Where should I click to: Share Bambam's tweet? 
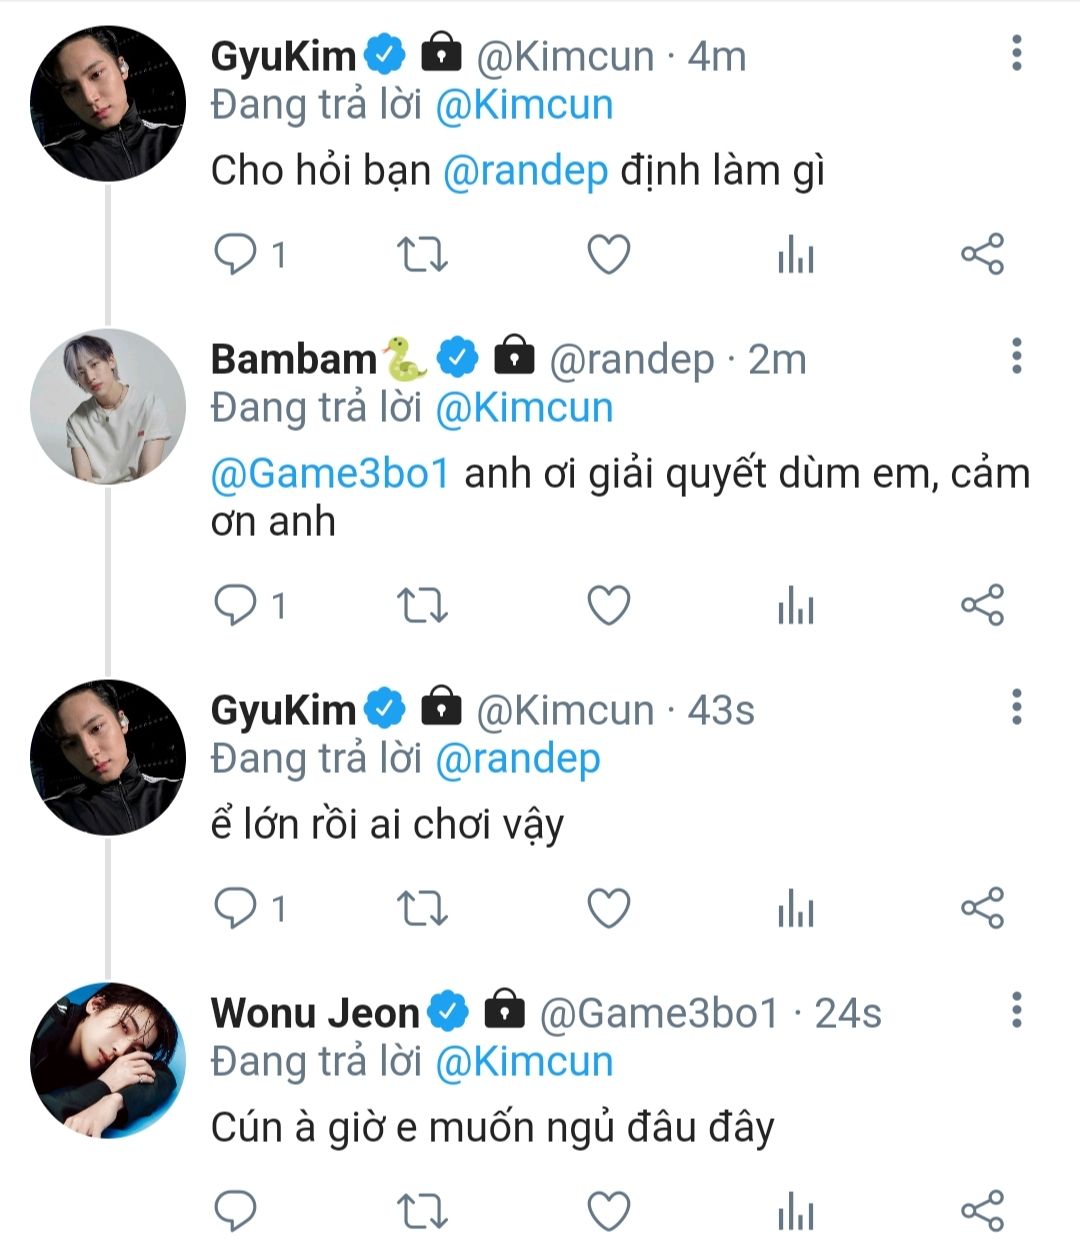tap(982, 606)
